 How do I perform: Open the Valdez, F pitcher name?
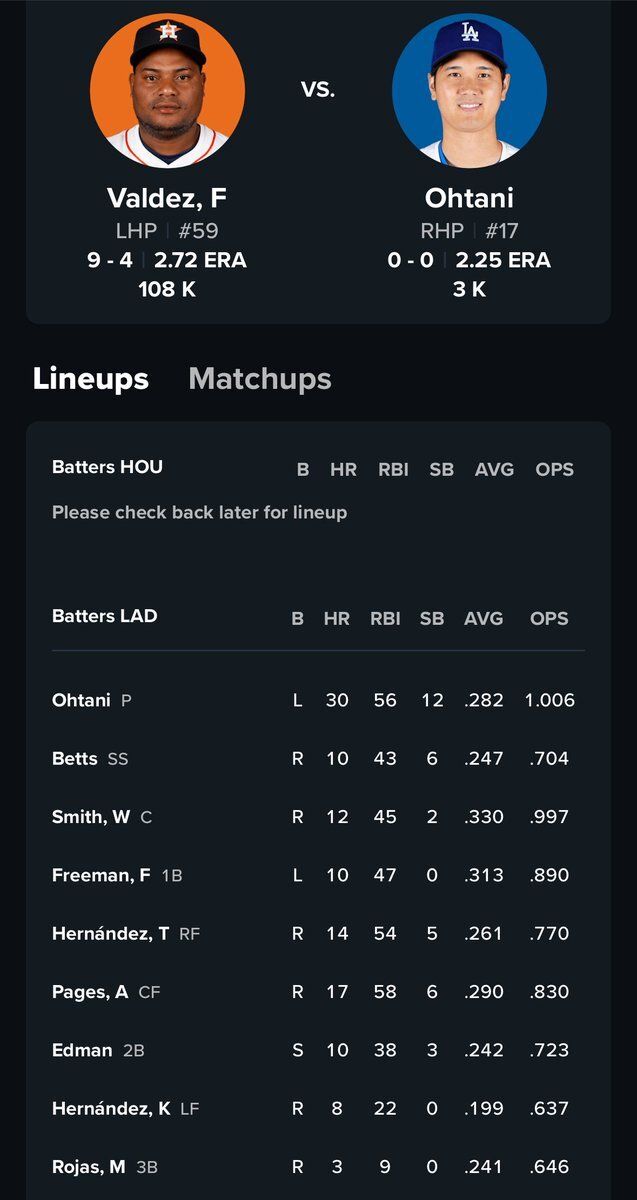click(x=167, y=197)
